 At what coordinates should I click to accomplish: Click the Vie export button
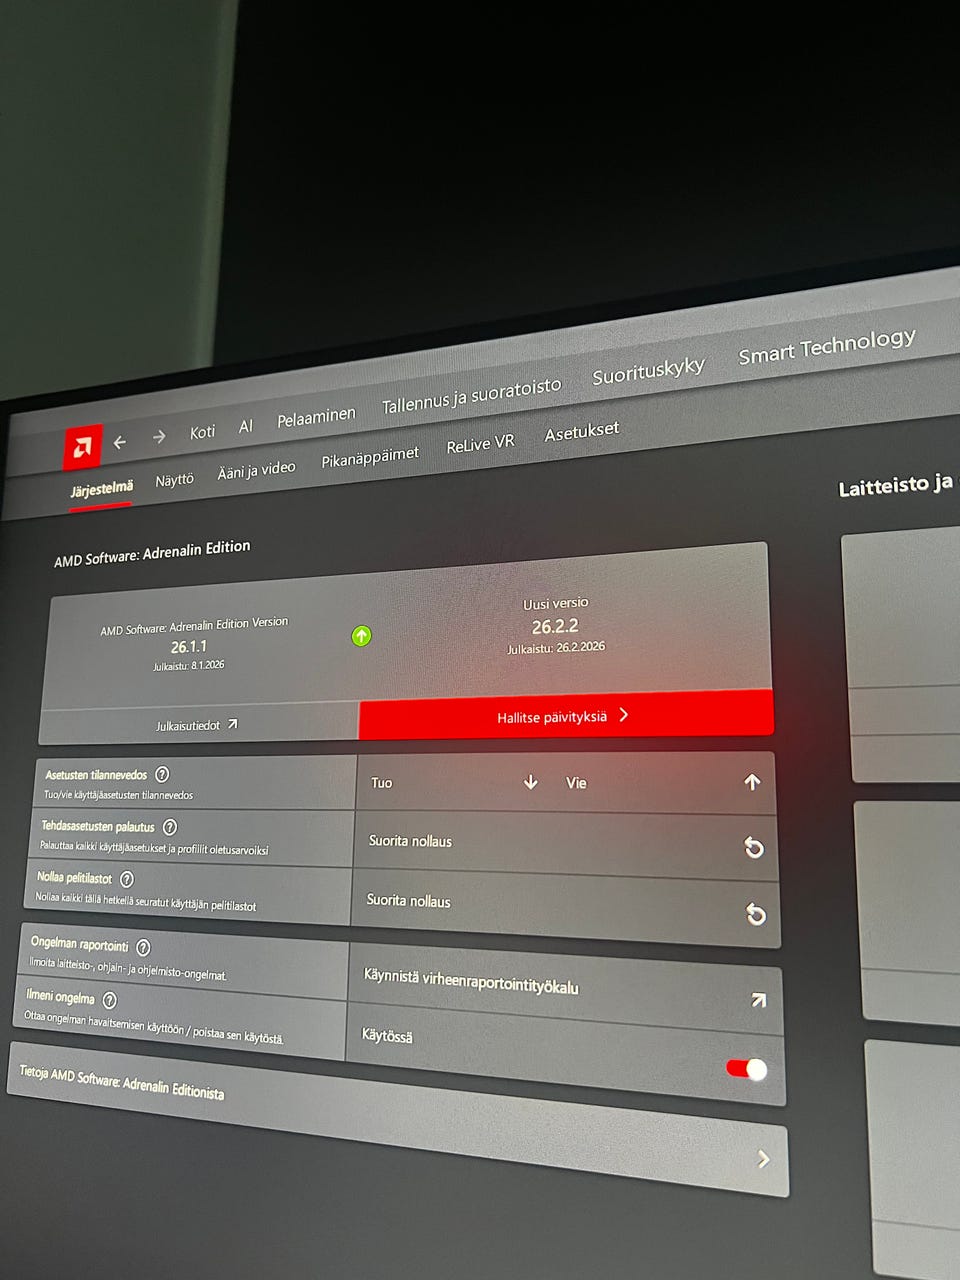[x=664, y=782]
